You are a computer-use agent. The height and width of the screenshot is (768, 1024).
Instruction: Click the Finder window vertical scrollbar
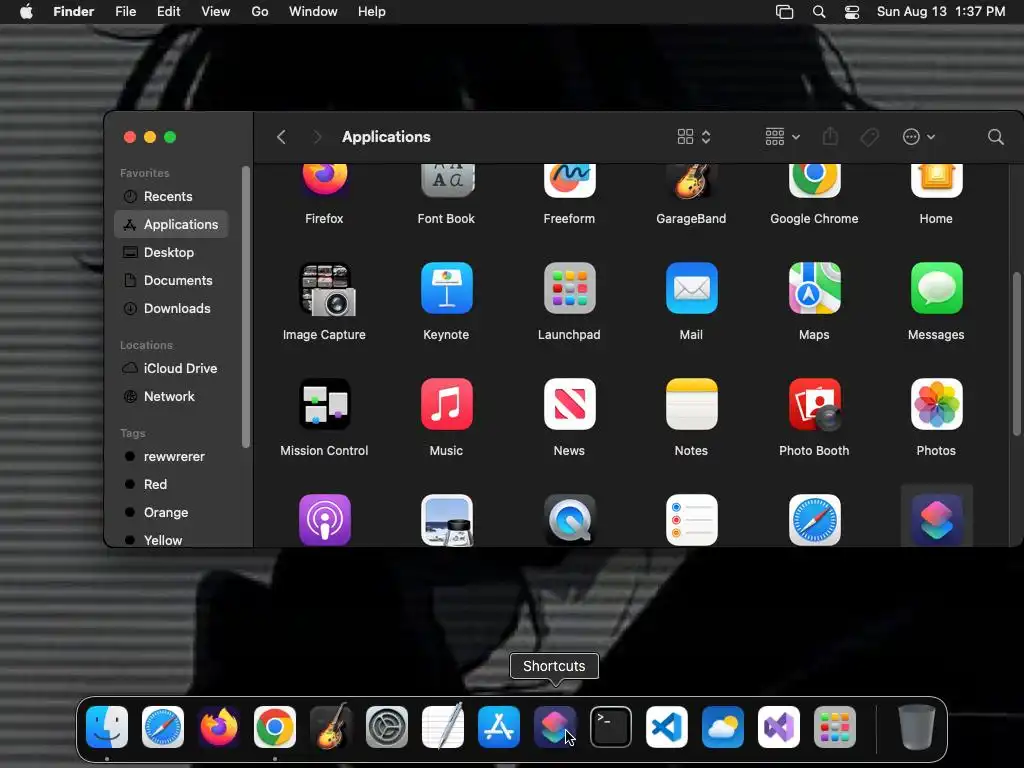1016,353
